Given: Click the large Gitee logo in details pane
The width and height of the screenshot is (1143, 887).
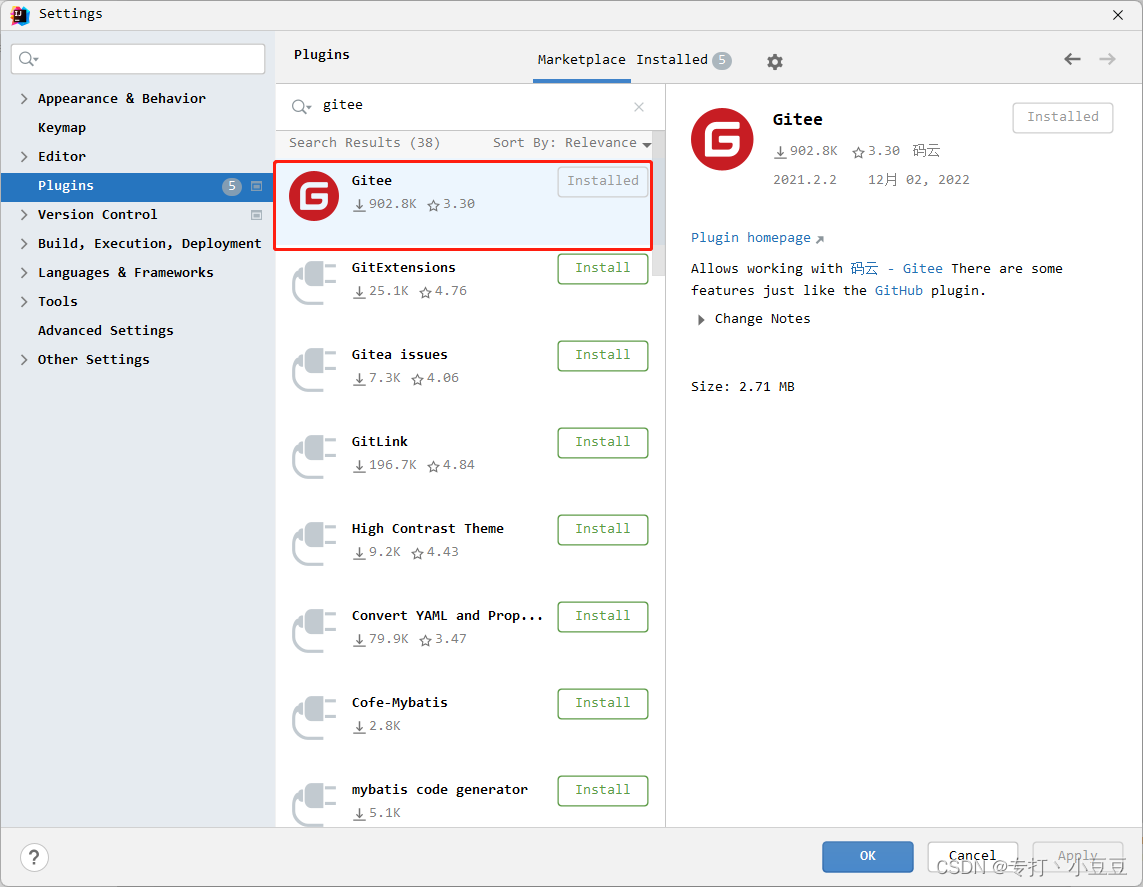Looking at the screenshot, I should click(x=722, y=139).
